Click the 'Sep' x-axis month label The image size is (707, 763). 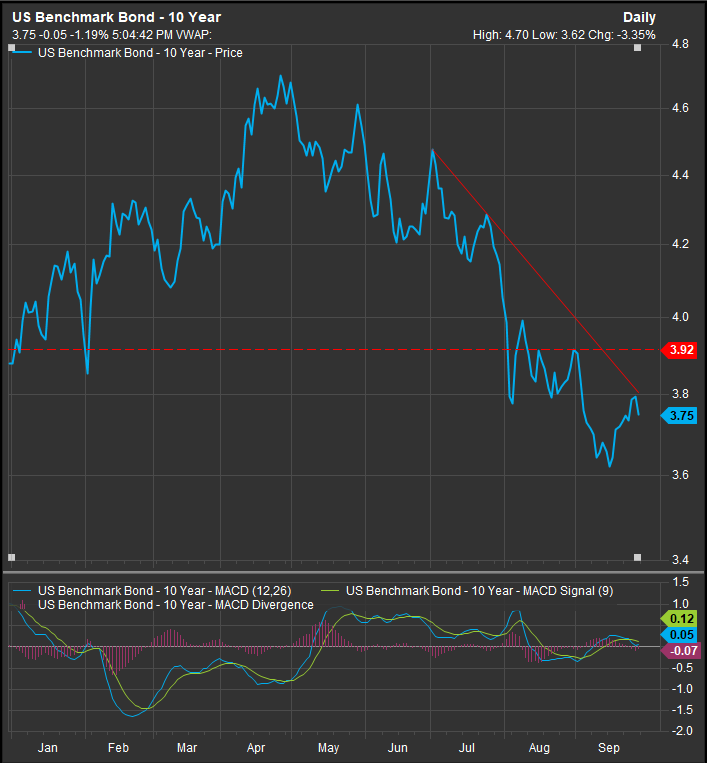point(609,748)
